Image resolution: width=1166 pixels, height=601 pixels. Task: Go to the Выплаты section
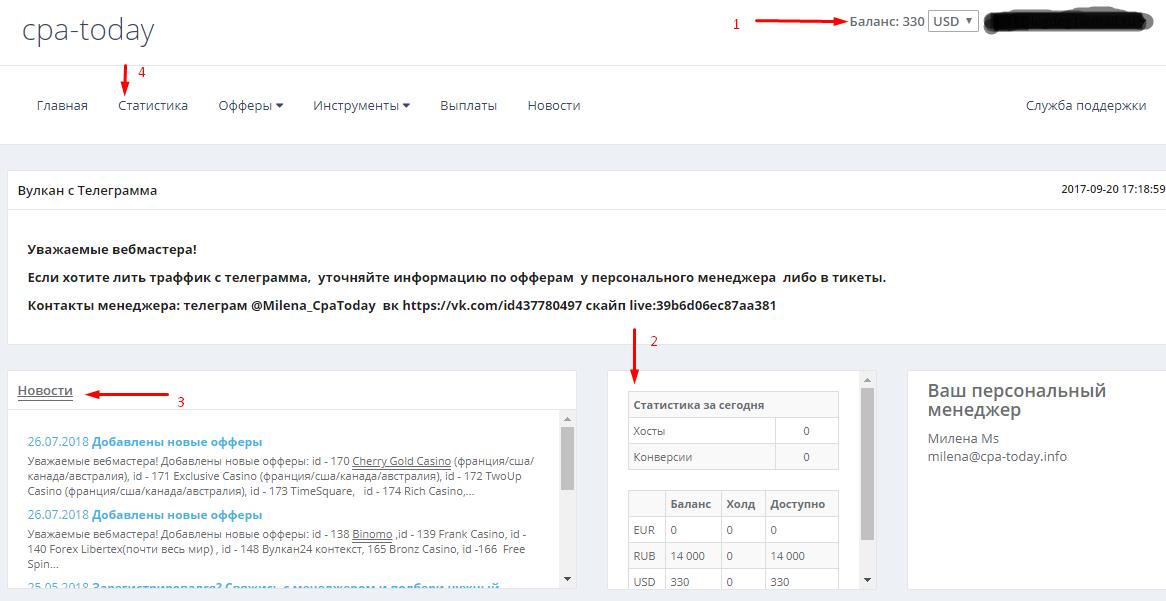(x=467, y=104)
